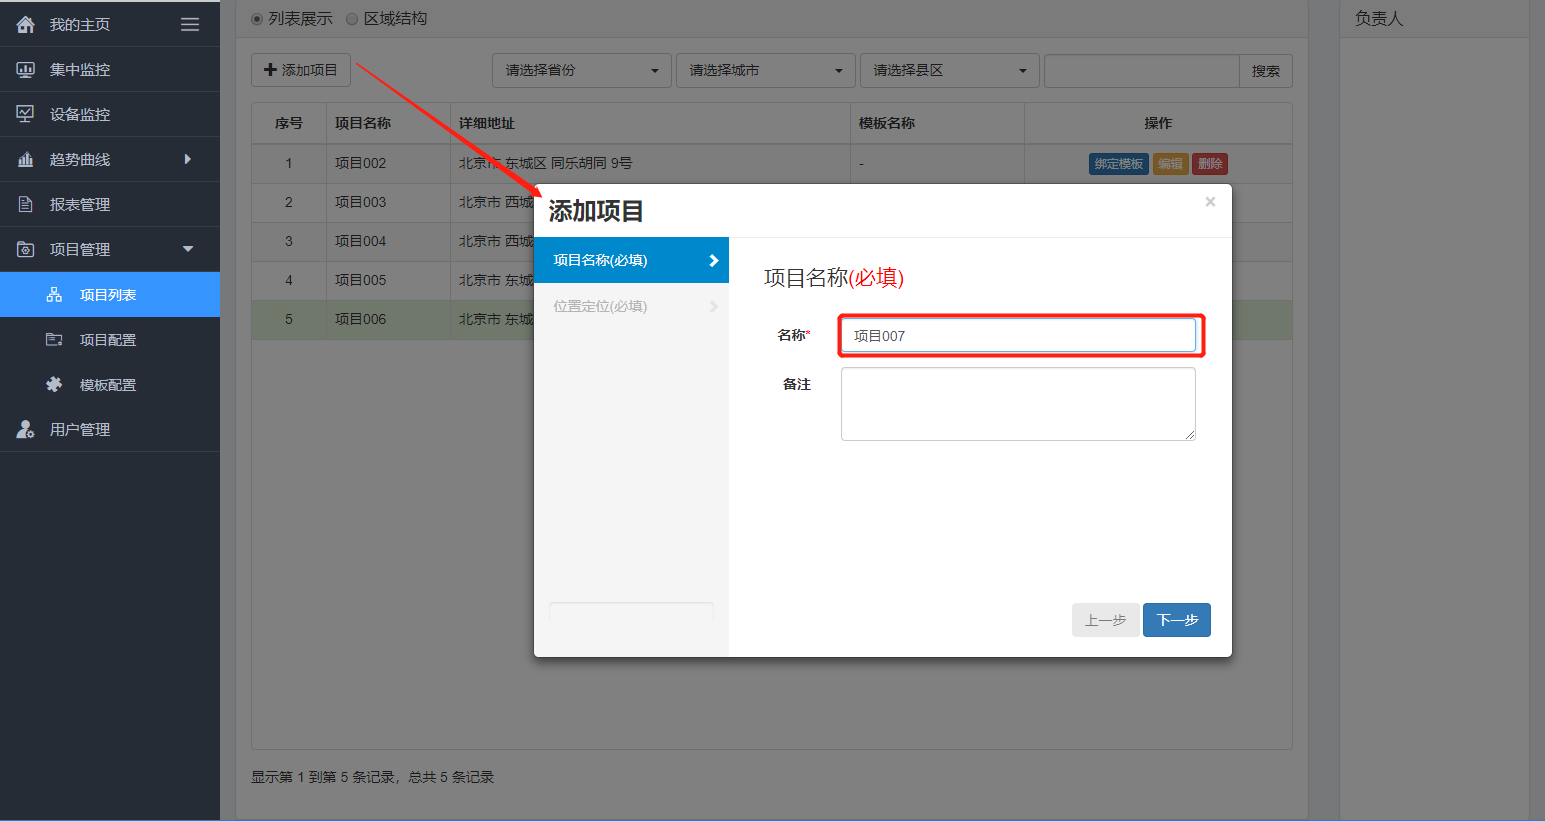This screenshot has height=821, width=1545.
Task: Click the 下一步 button
Action: click(x=1177, y=620)
